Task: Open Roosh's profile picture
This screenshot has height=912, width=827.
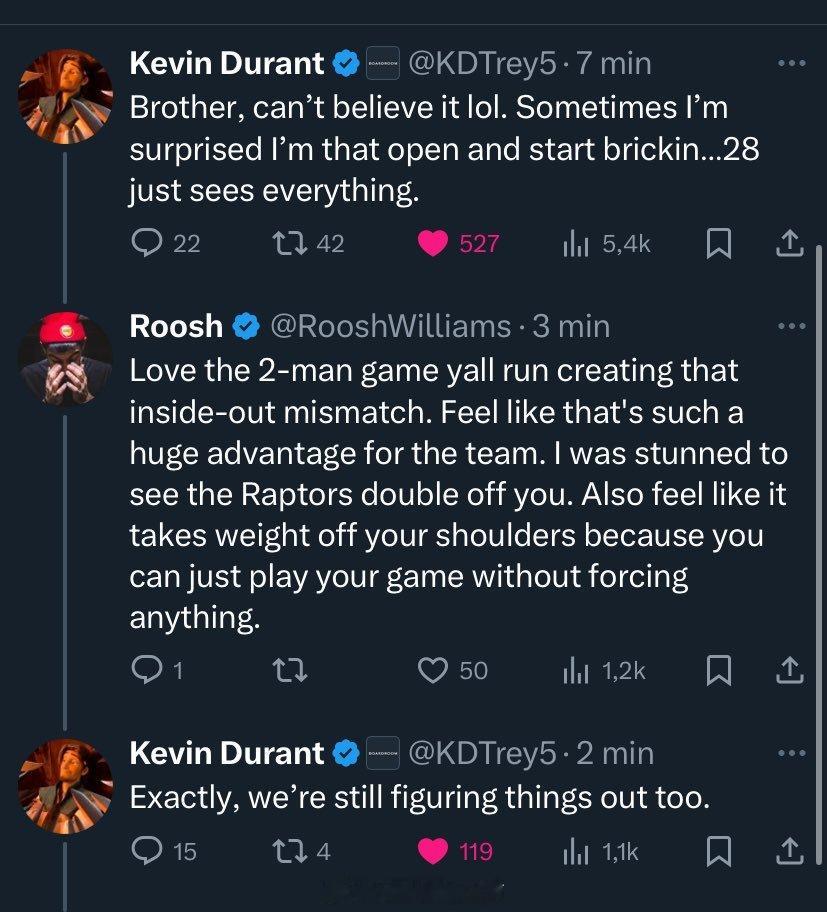Action: coord(65,358)
